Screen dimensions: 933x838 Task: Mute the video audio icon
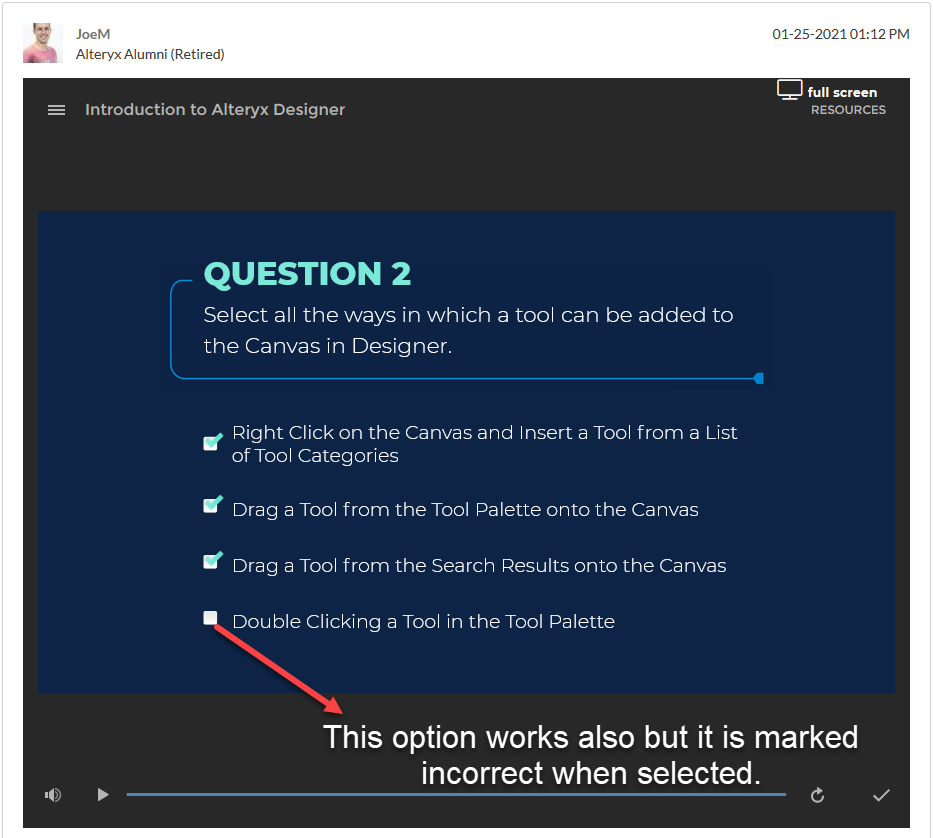pos(53,794)
